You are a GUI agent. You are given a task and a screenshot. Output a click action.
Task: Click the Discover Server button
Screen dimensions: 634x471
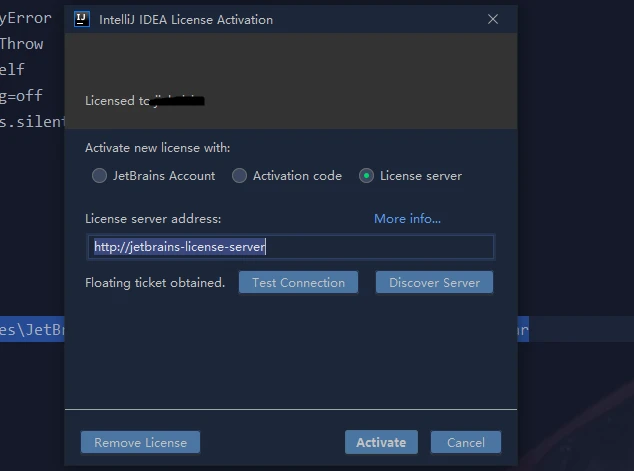click(x=434, y=282)
